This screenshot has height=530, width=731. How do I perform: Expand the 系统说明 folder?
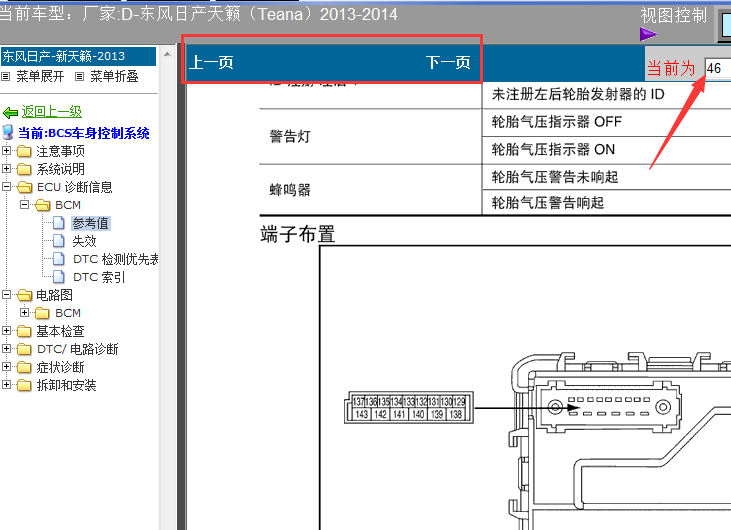[x=7, y=168]
